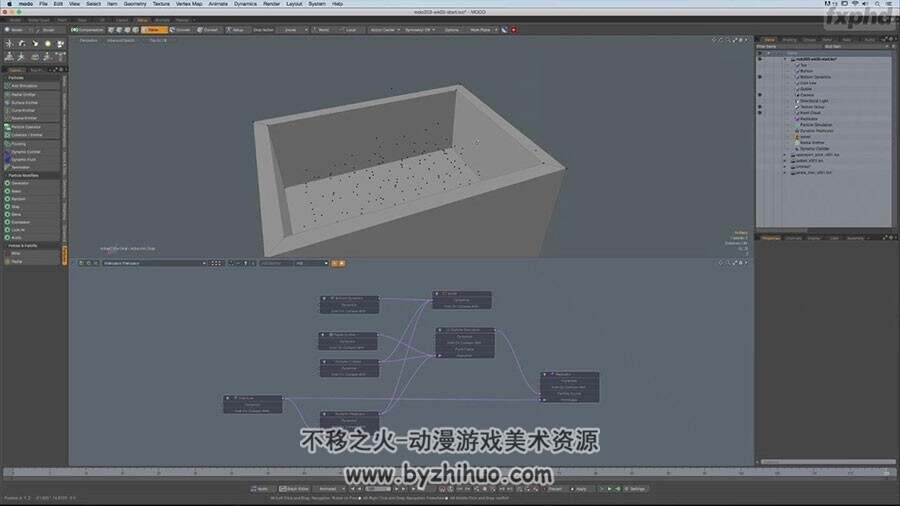This screenshot has height=506, width=900.
Task: Select the second tool icon in the left toolbox's top row
Action: [x=22, y=44]
